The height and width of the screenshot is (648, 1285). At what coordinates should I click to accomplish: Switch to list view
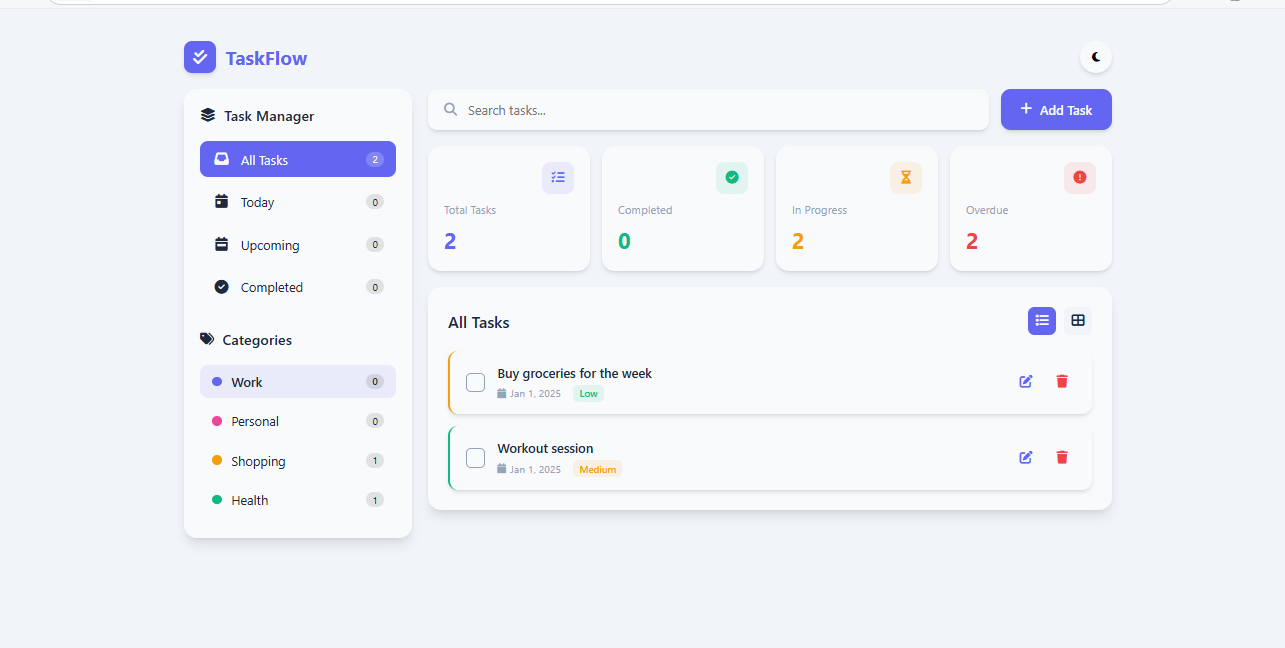1042,321
